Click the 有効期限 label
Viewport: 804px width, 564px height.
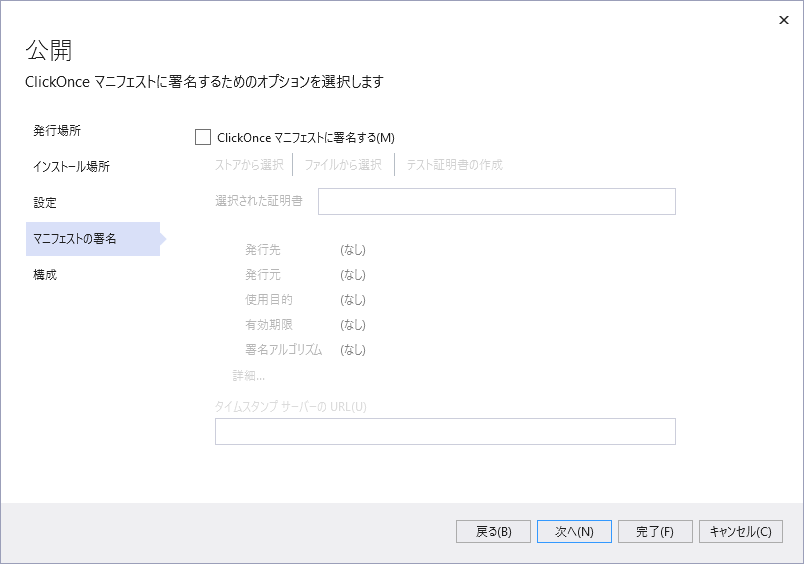pyautogui.click(x=269, y=324)
